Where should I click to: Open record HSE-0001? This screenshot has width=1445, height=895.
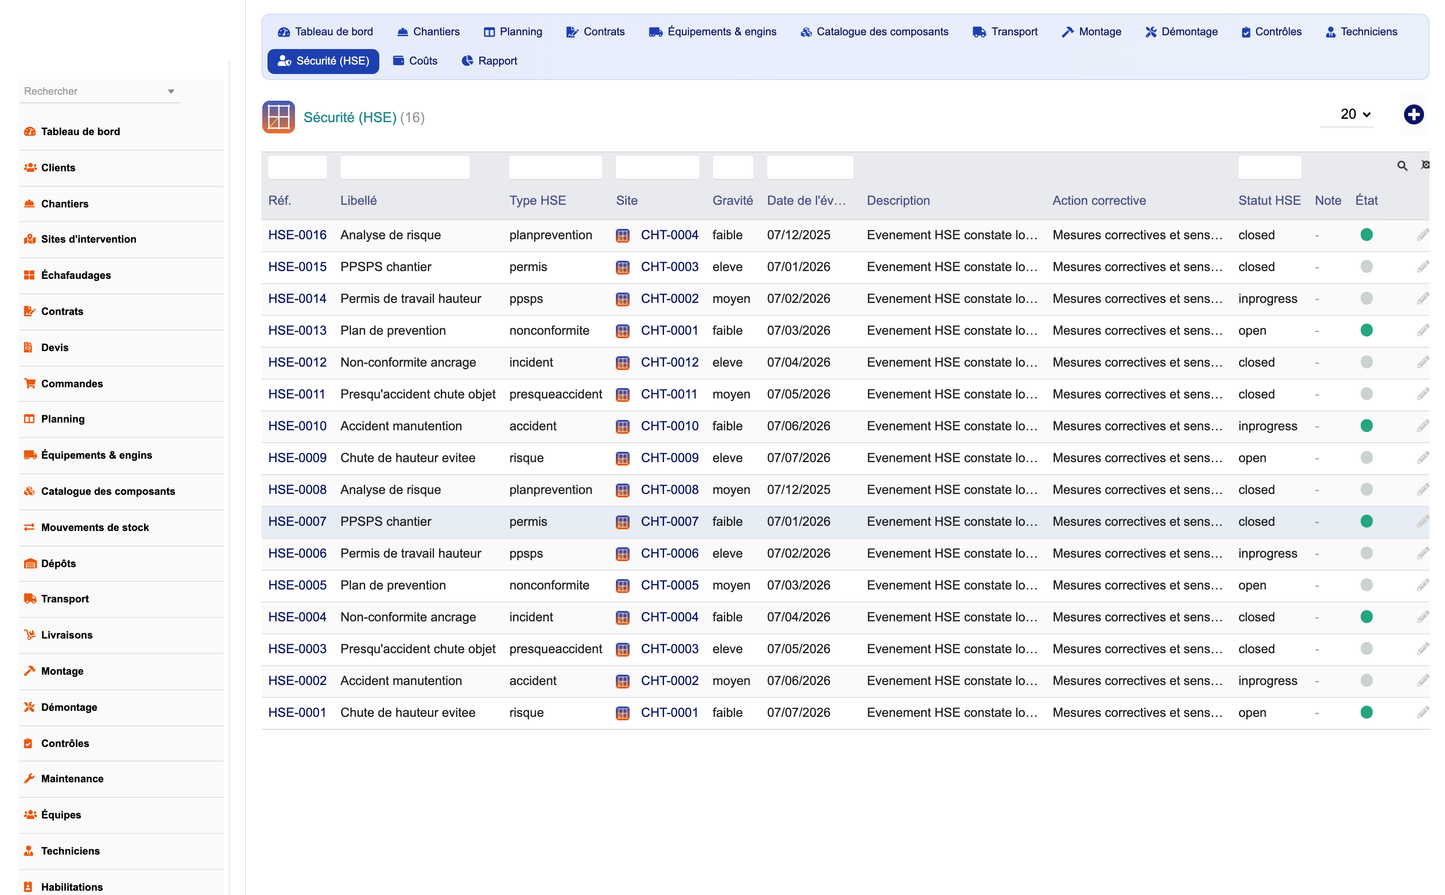tap(297, 713)
